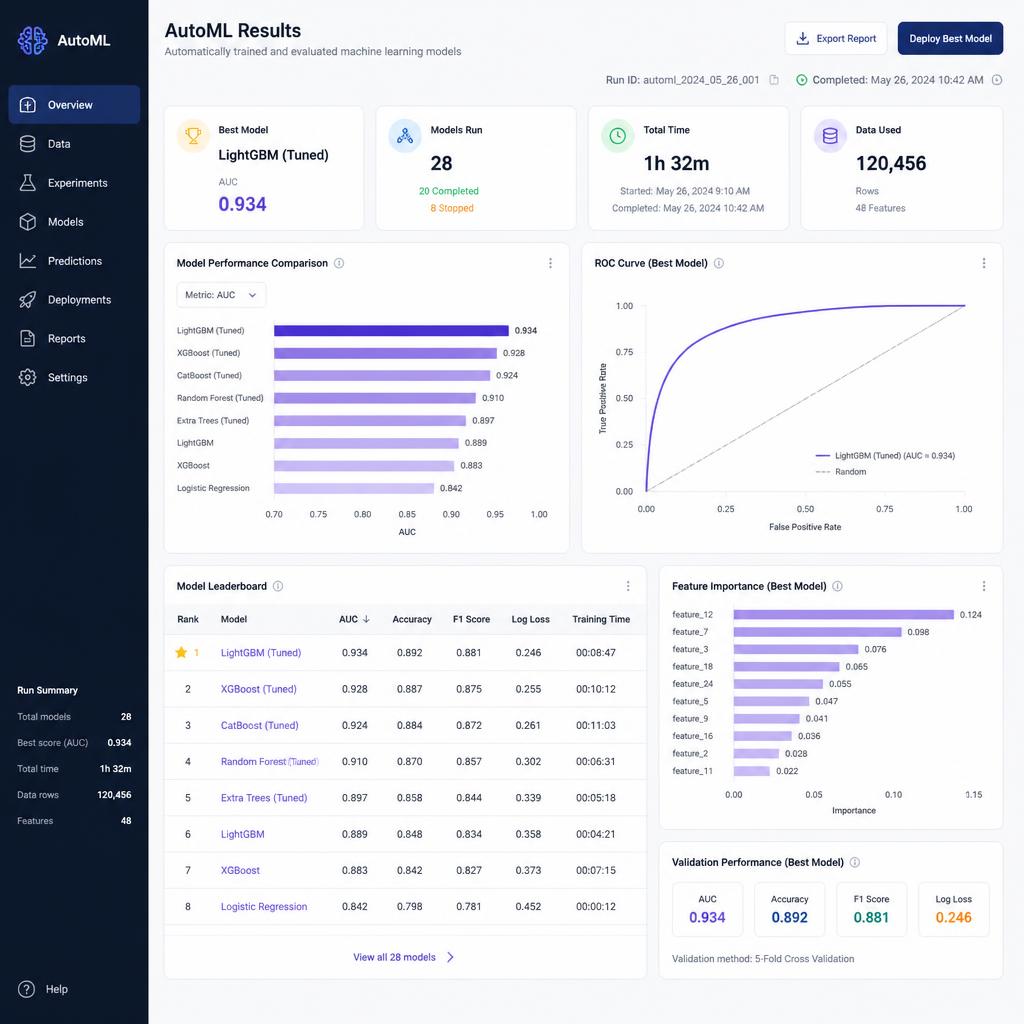Viewport: 1024px width, 1024px height.
Task: Click LightGBM (Tuned) ROC legend entry
Action: (885, 455)
